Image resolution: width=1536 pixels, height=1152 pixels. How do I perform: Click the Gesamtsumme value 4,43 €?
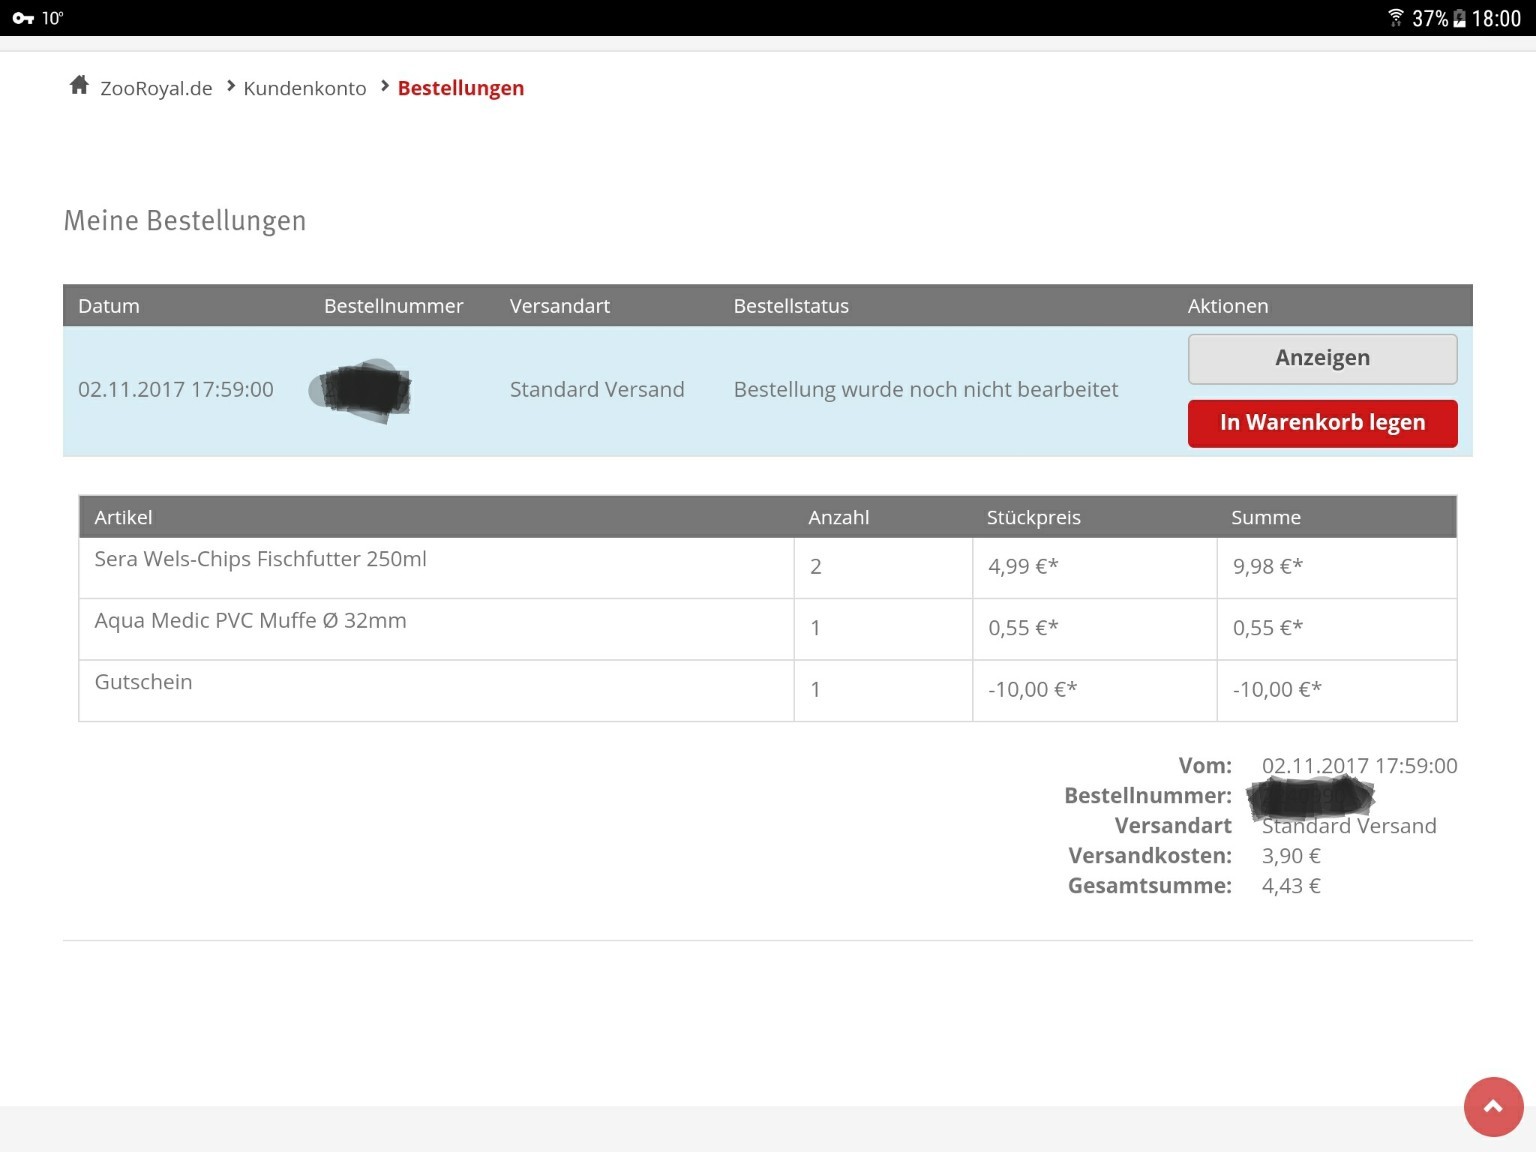tap(1291, 886)
